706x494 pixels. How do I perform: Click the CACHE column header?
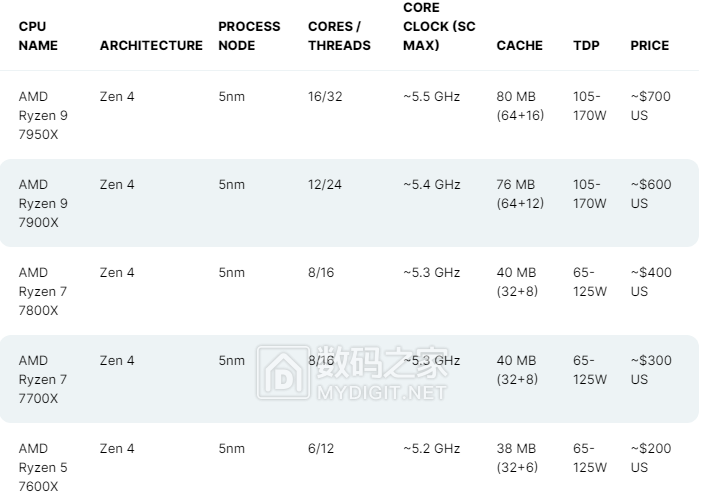point(520,45)
